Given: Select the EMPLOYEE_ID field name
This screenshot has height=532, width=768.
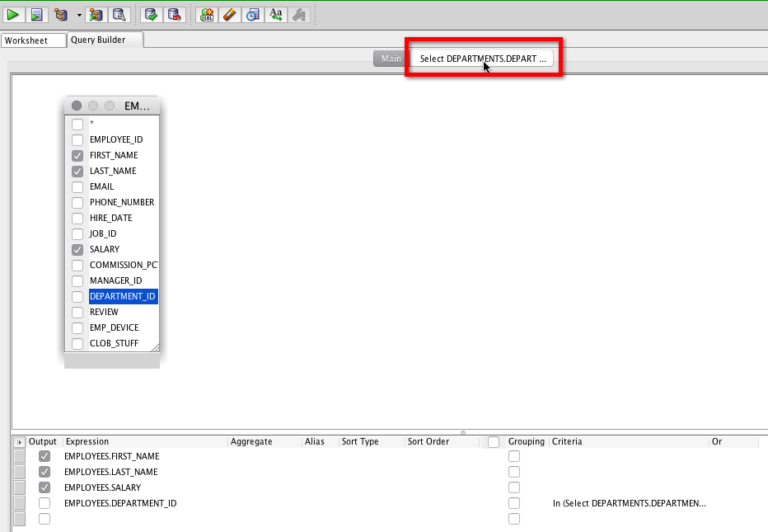Looking at the screenshot, I should pos(116,140).
